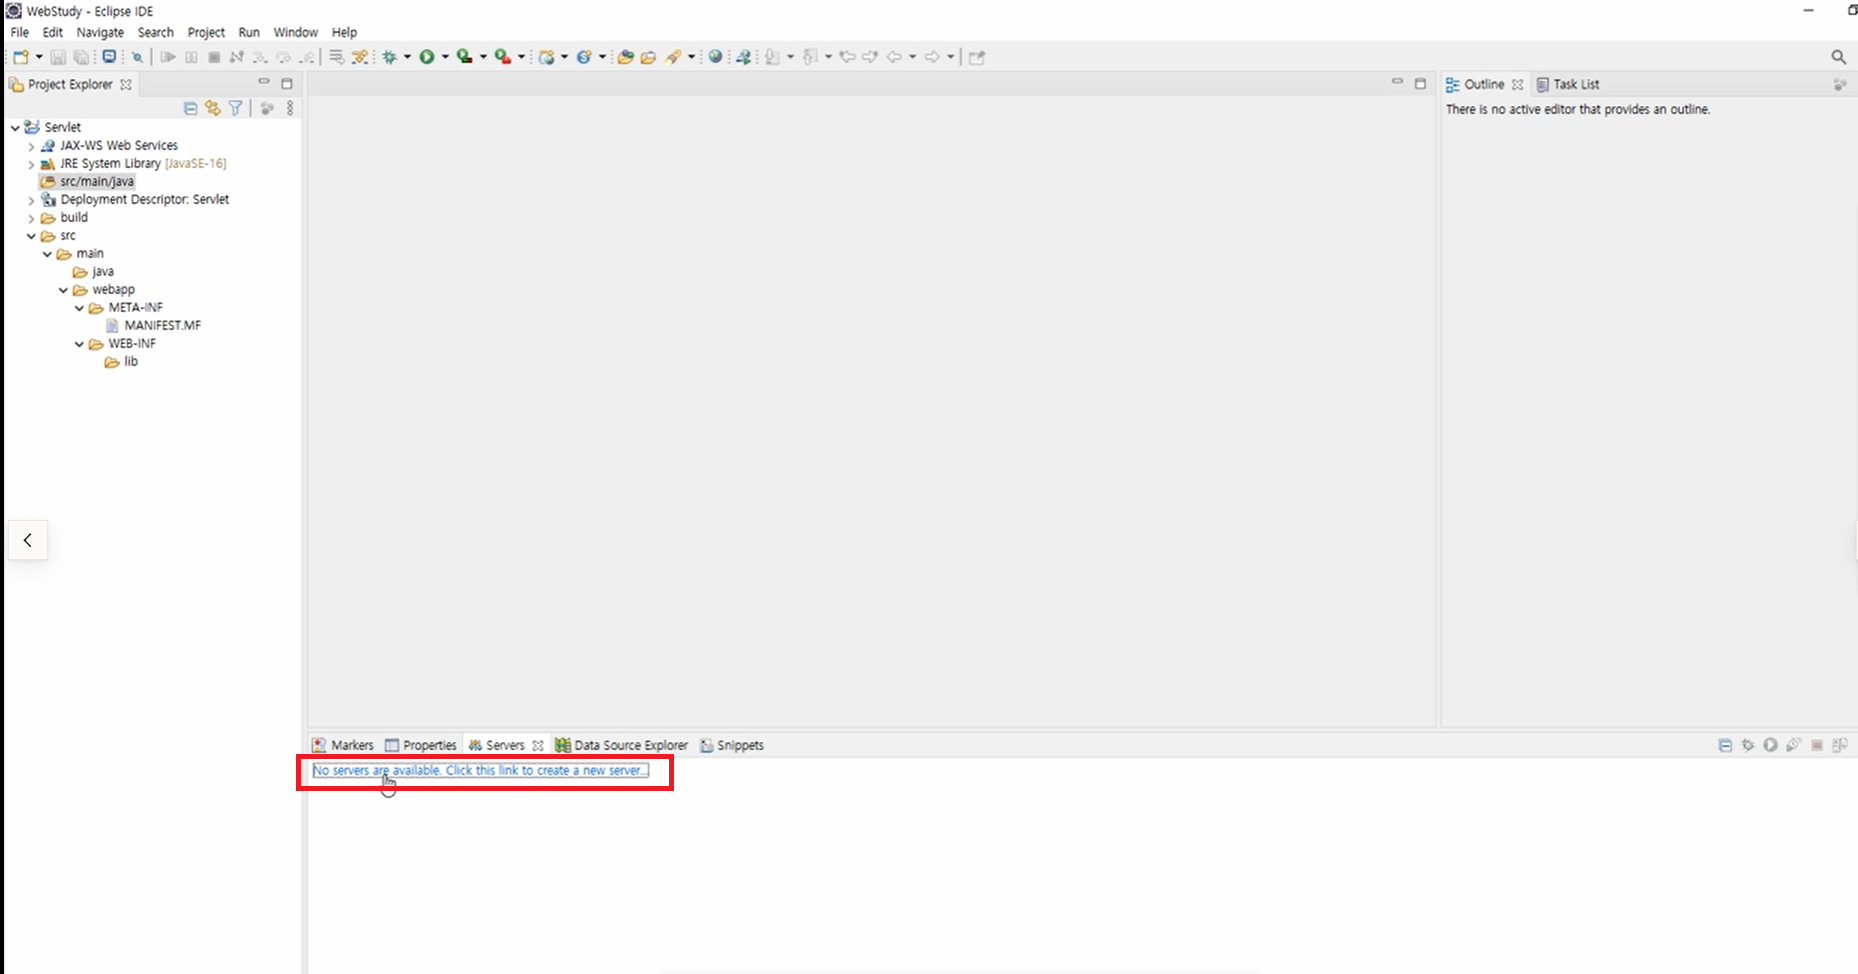The width and height of the screenshot is (1858, 974).
Task: Select src/main/java in the tree
Action: 96,182
